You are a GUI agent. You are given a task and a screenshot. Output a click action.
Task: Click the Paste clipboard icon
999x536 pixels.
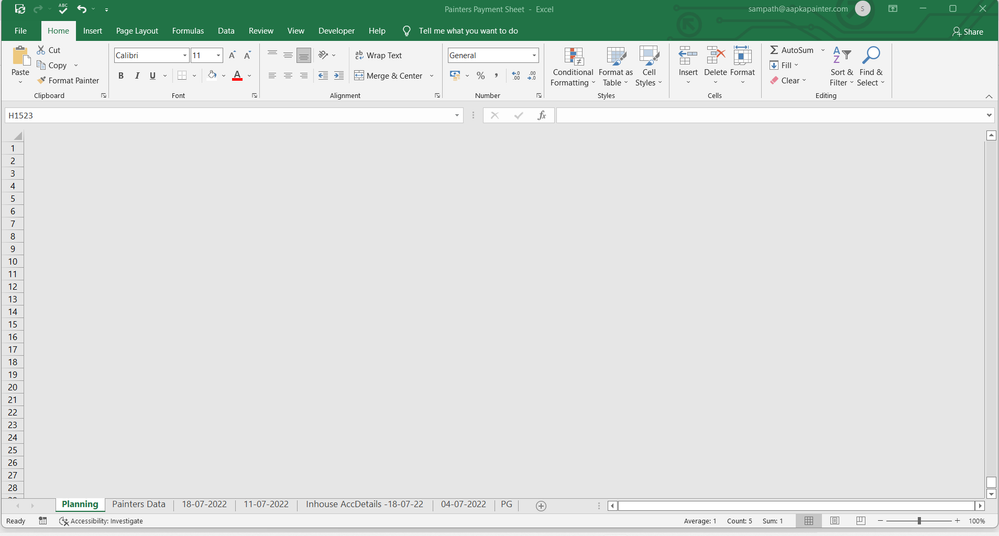click(x=20, y=57)
